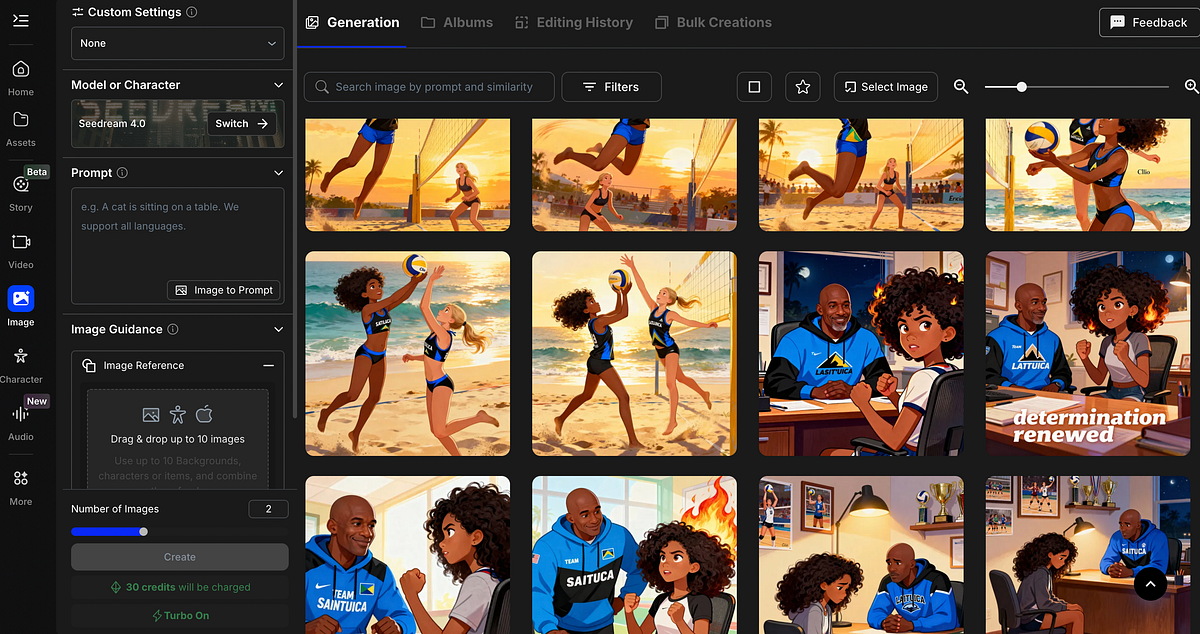The image size is (1200, 634).
Task: Go to the Video tool
Action: pos(20,249)
